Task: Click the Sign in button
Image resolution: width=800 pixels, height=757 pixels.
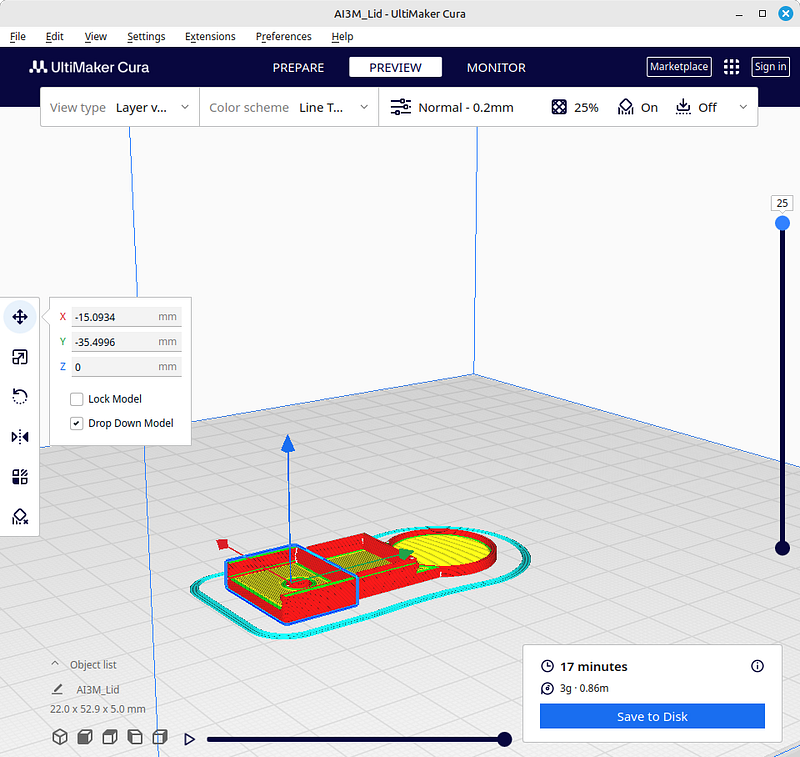Action: (770, 67)
